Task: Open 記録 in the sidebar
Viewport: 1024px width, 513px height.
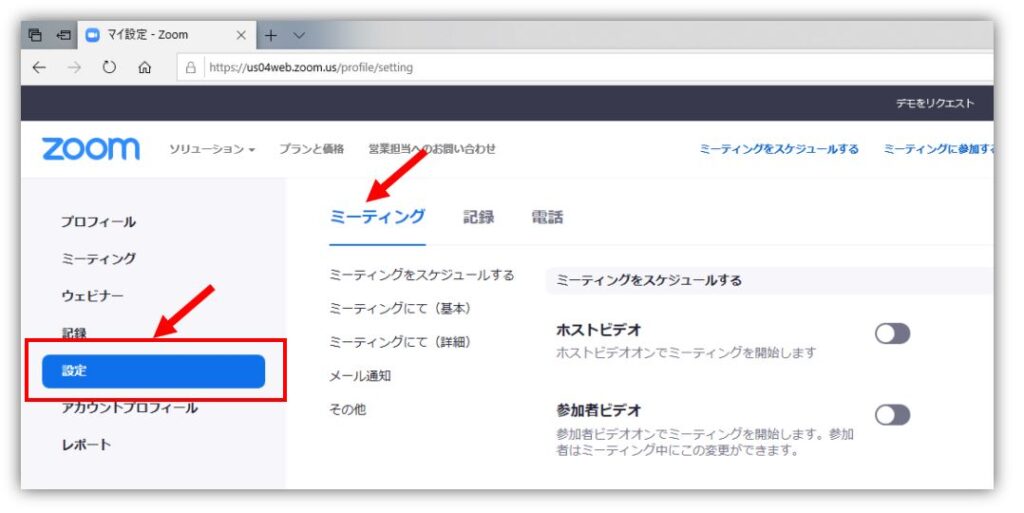Action: [x=74, y=333]
